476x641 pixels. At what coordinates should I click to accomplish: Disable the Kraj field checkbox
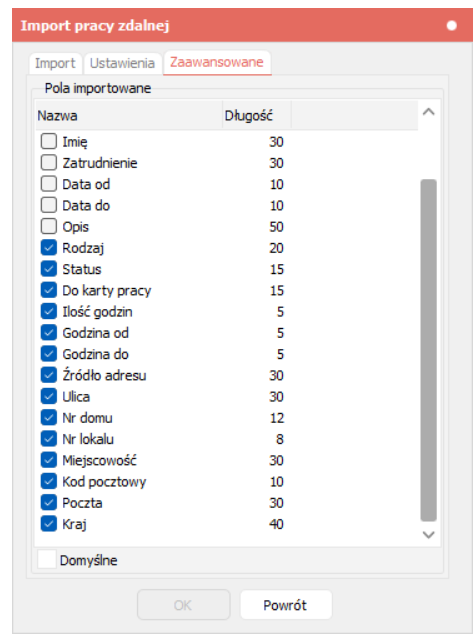49,524
